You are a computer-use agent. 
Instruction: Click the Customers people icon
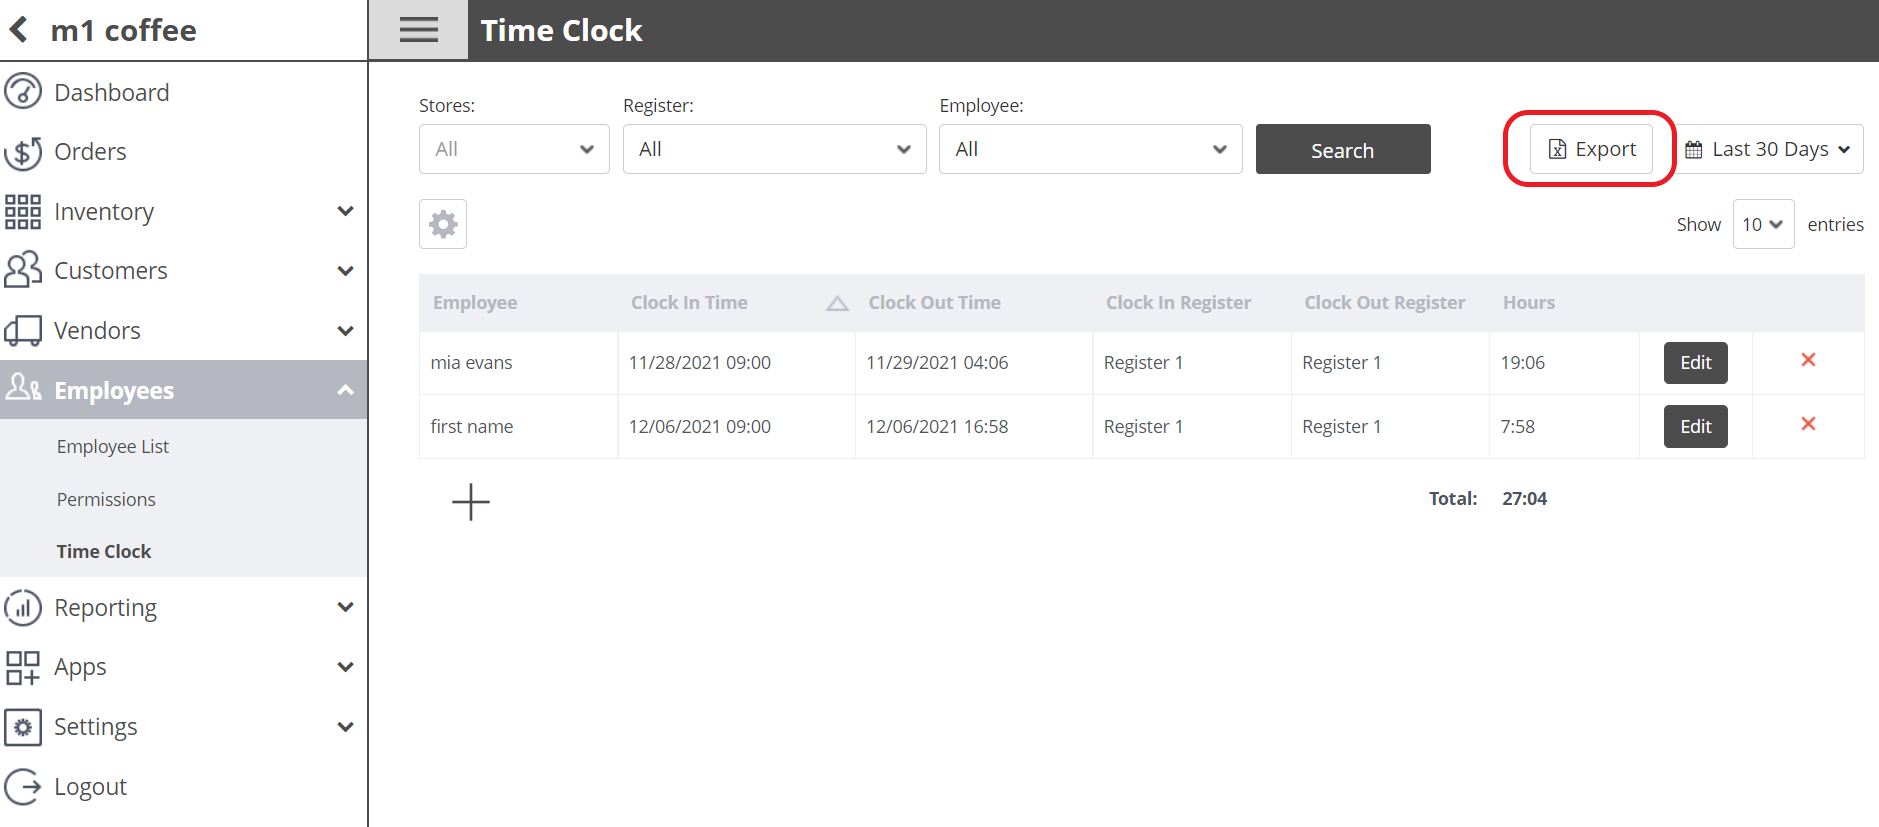[x=23, y=270]
